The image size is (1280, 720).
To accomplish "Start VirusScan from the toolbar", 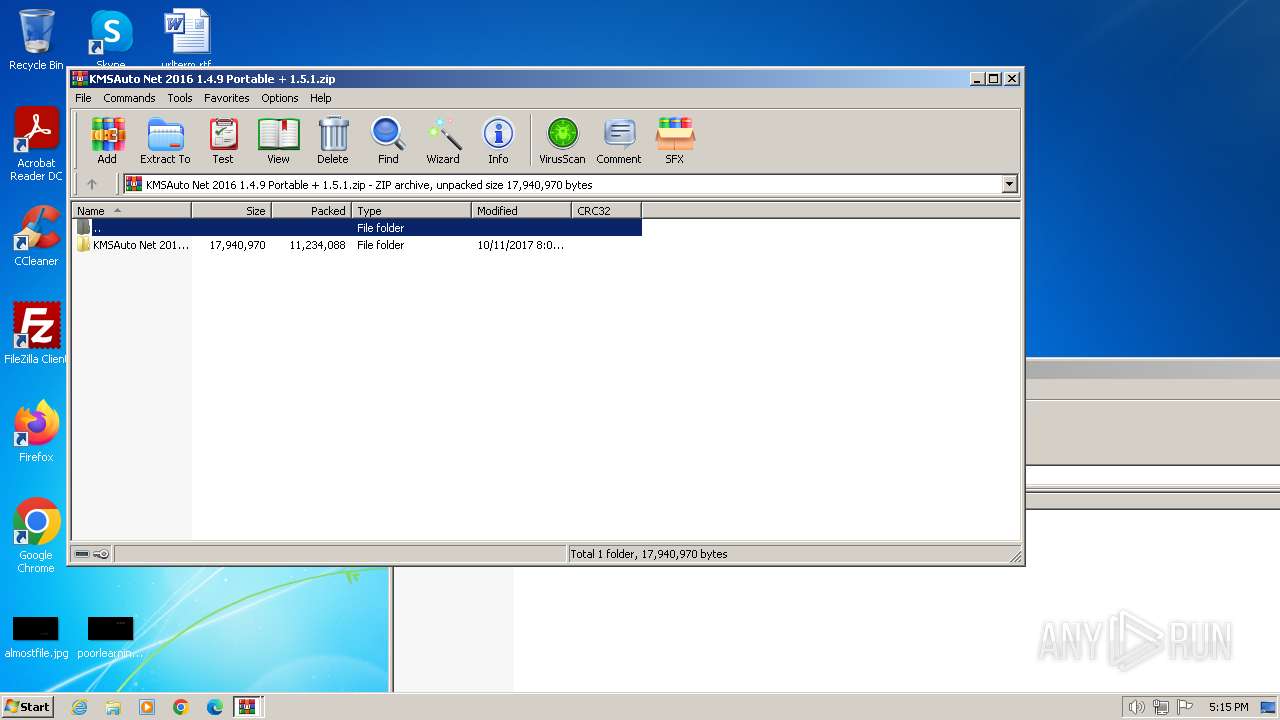I will click(562, 140).
